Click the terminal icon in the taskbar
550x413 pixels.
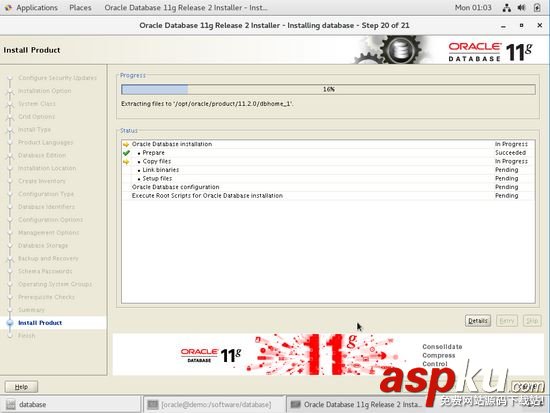(x=153, y=405)
